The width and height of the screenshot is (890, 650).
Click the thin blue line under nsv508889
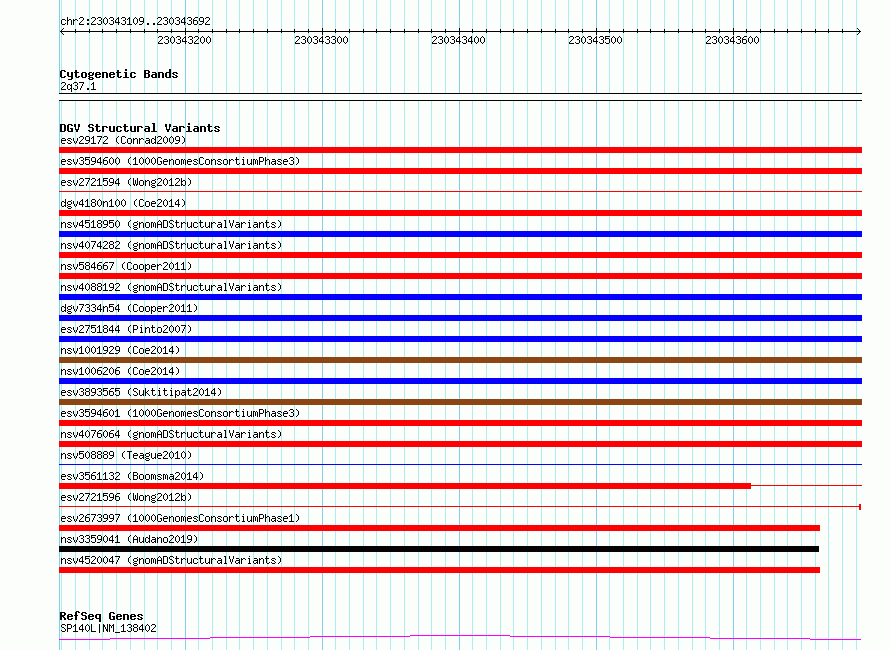click(x=460, y=465)
